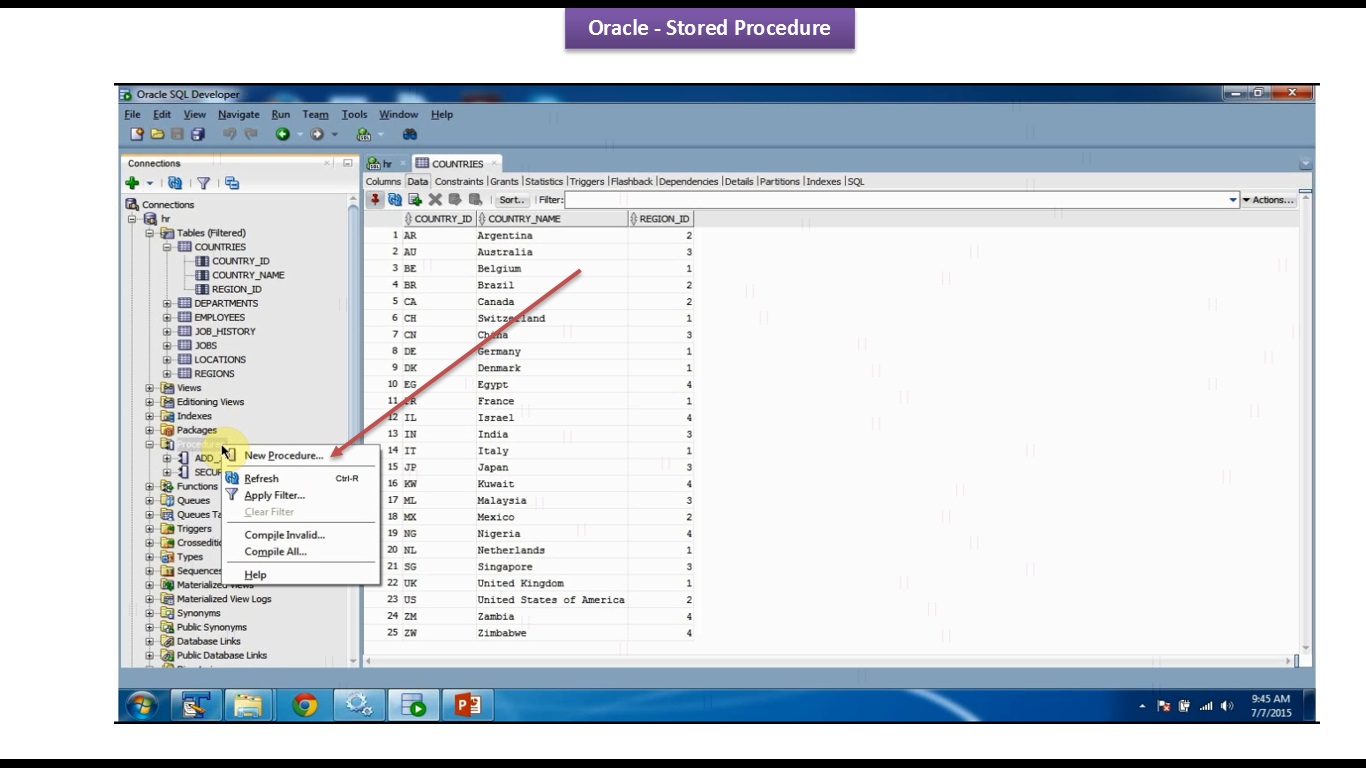Click the Delete Selected Row X icon

pyautogui.click(x=435, y=200)
